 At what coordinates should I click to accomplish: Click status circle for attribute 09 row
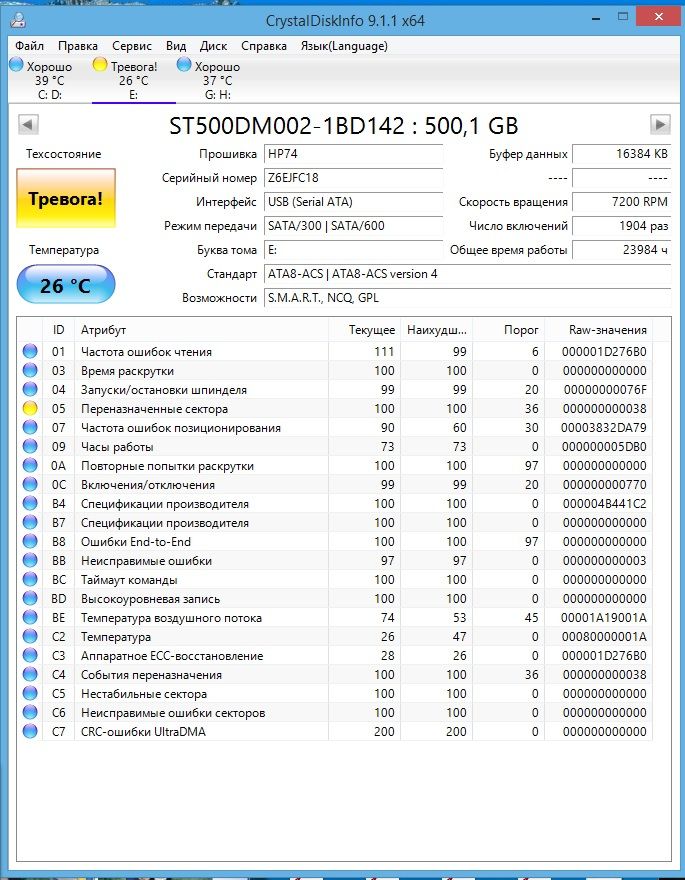30,447
